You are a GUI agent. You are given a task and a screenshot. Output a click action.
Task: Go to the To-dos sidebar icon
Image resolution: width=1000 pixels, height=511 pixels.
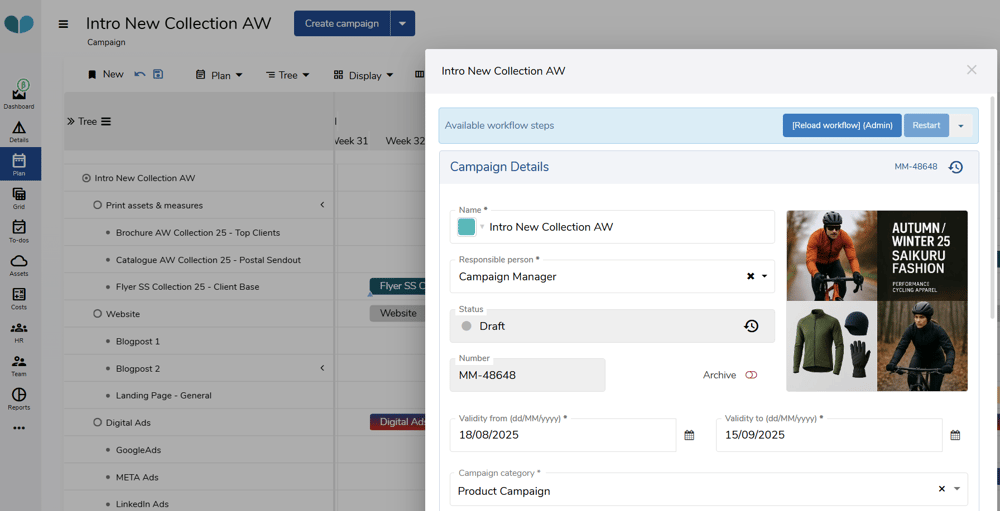[19, 231]
